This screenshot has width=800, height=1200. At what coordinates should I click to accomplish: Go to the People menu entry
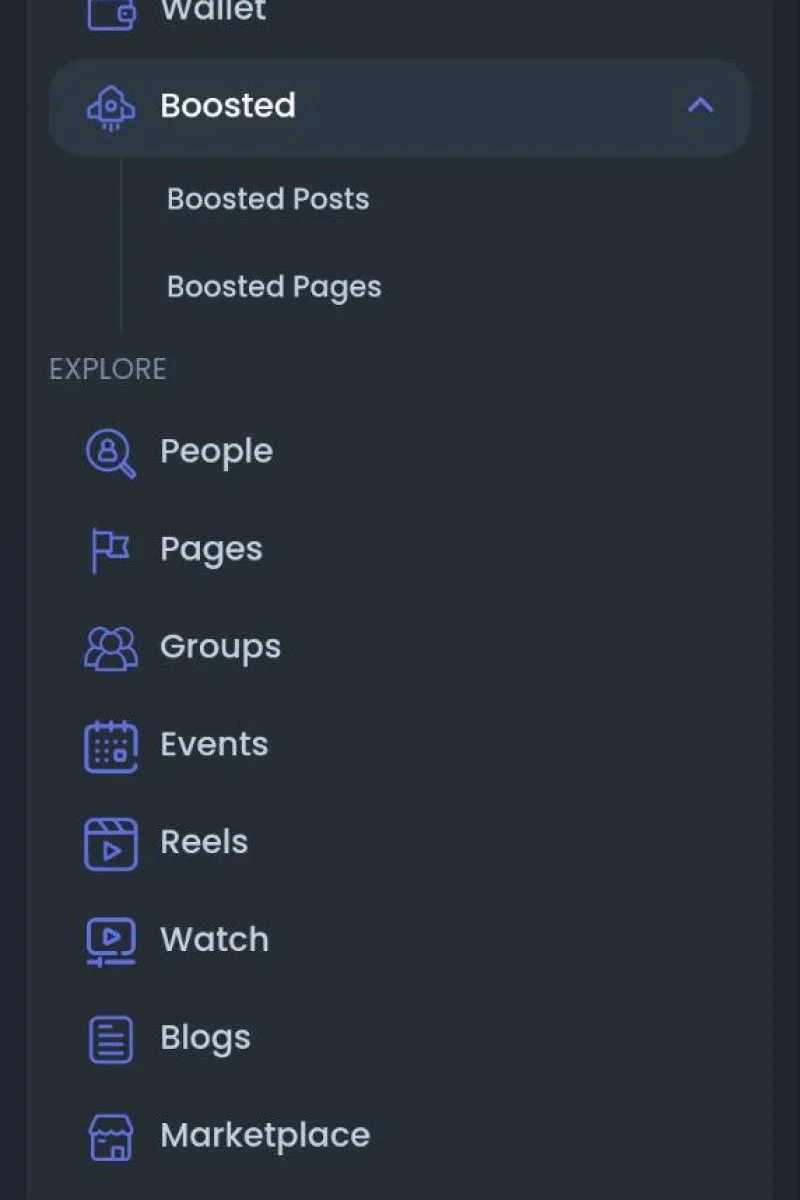[x=216, y=452]
